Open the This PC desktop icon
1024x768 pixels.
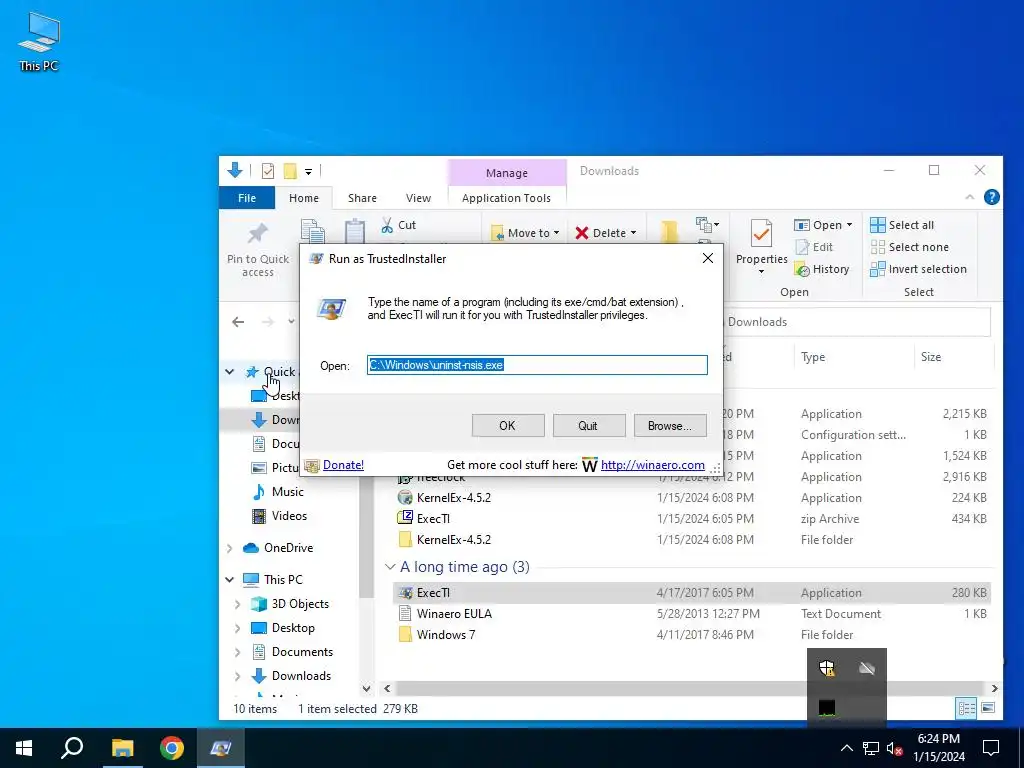[x=39, y=42]
